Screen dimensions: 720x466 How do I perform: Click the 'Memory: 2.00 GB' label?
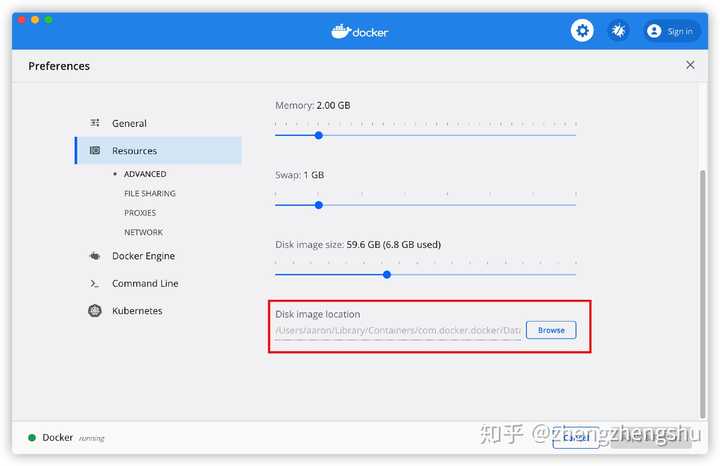click(x=312, y=105)
